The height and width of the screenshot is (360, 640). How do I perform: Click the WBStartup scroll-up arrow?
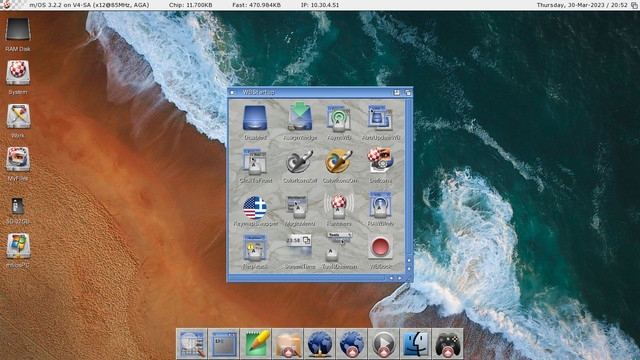click(x=409, y=260)
